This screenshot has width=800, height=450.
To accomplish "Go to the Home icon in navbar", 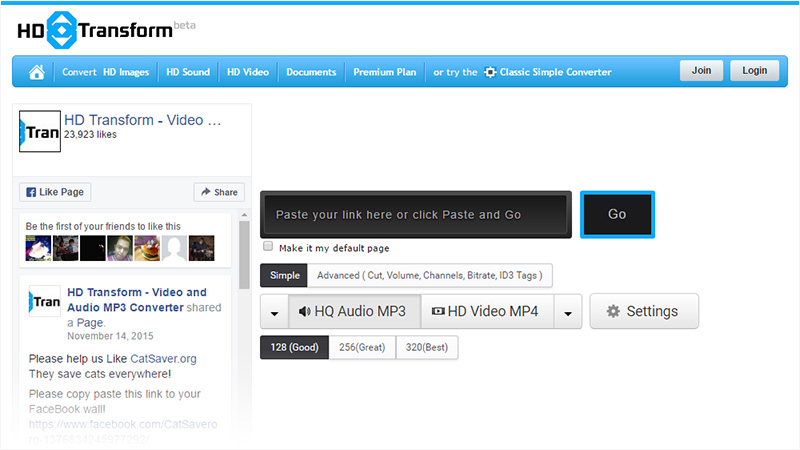I will tap(36, 72).
